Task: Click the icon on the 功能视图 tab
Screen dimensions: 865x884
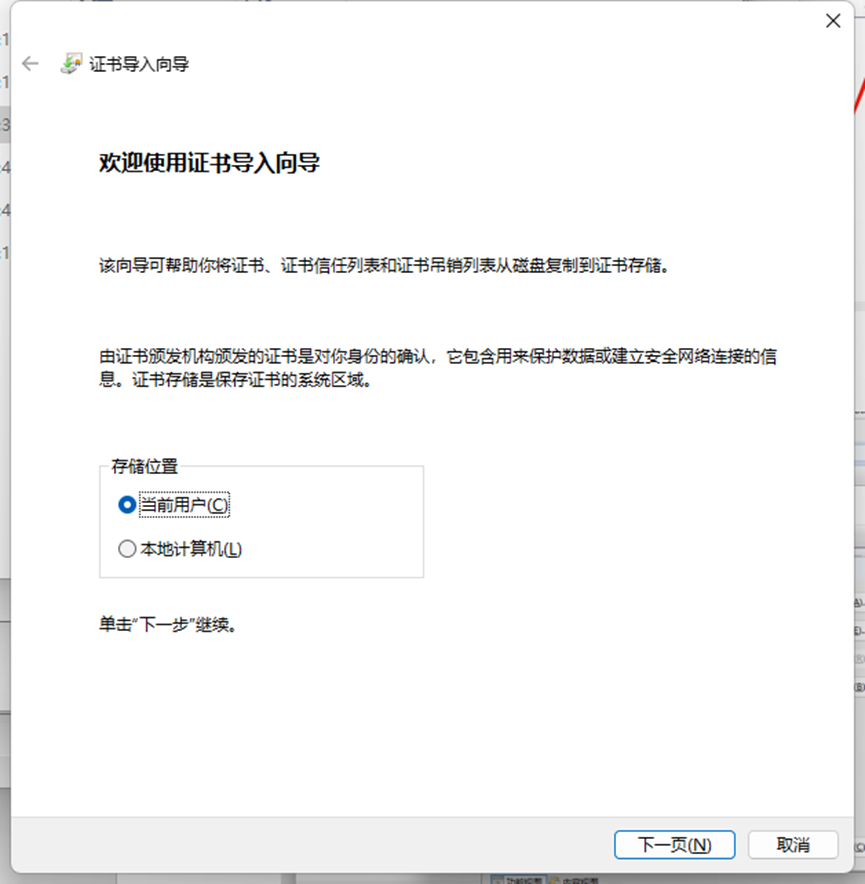Action: point(498,879)
